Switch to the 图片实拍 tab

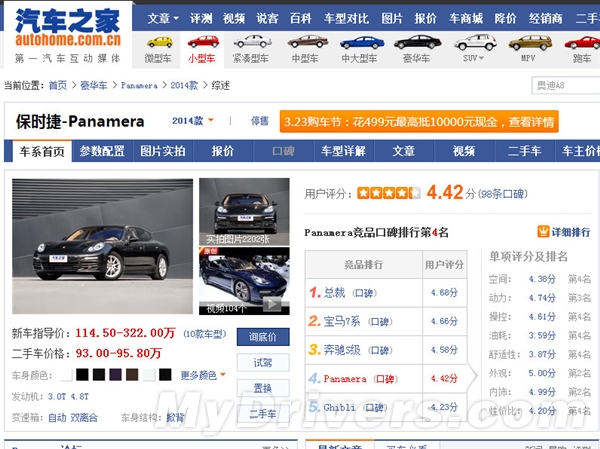(x=163, y=151)
